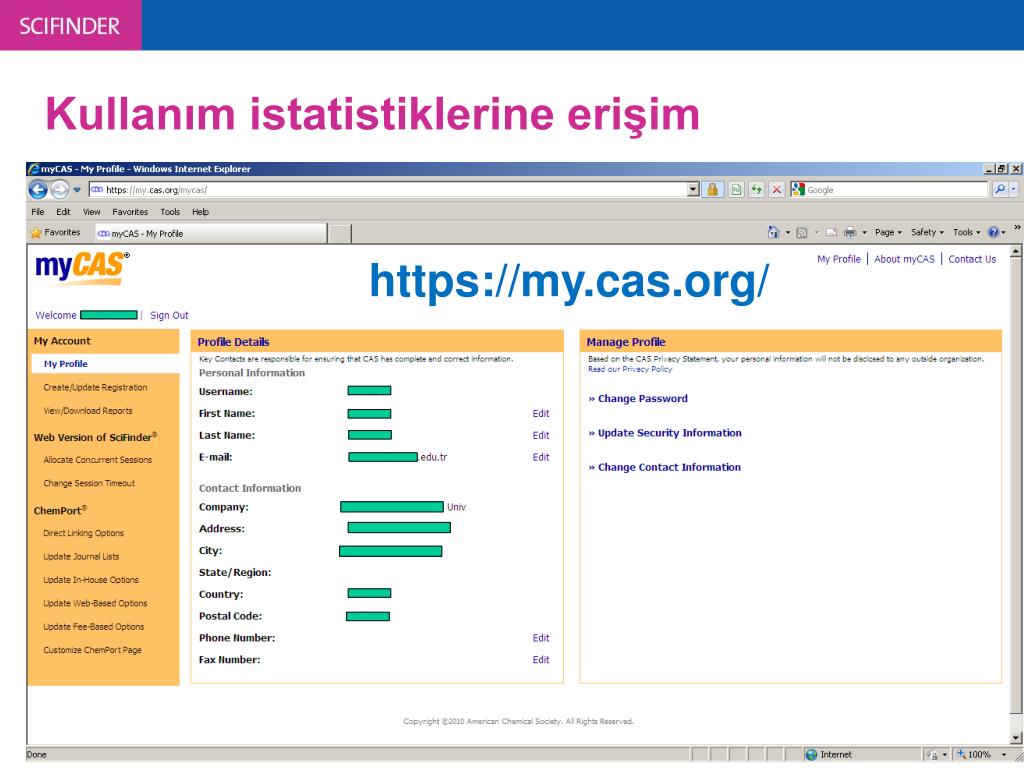The image size is (1024, 768).
Task: Click the Read Mail envelope icon
Action: (831, 232)
